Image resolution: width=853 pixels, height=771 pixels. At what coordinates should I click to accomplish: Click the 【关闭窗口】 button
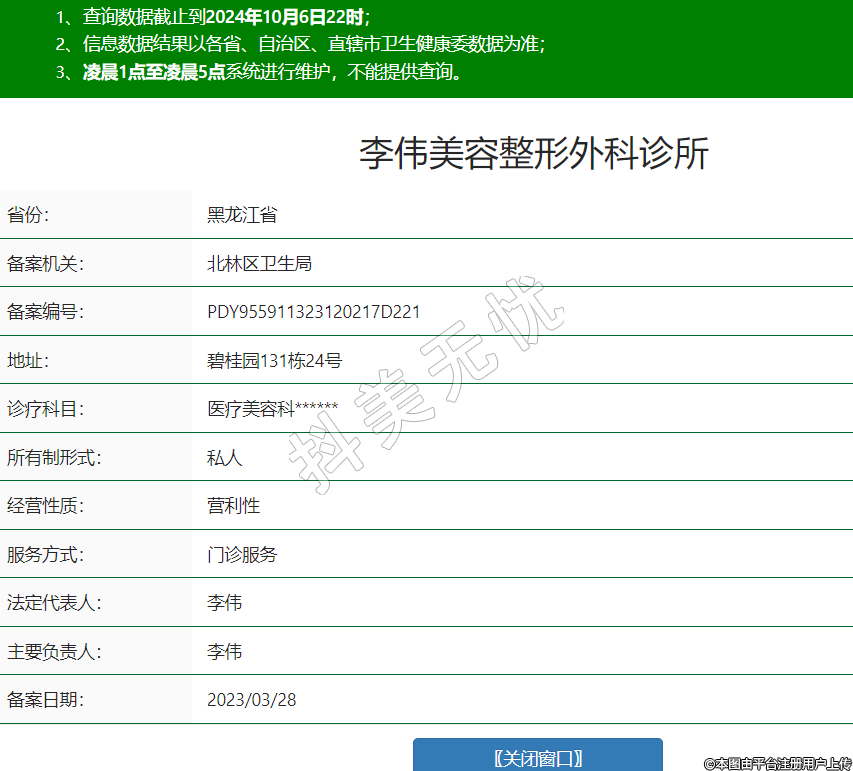pyautogui.click(x=538, y=757)
